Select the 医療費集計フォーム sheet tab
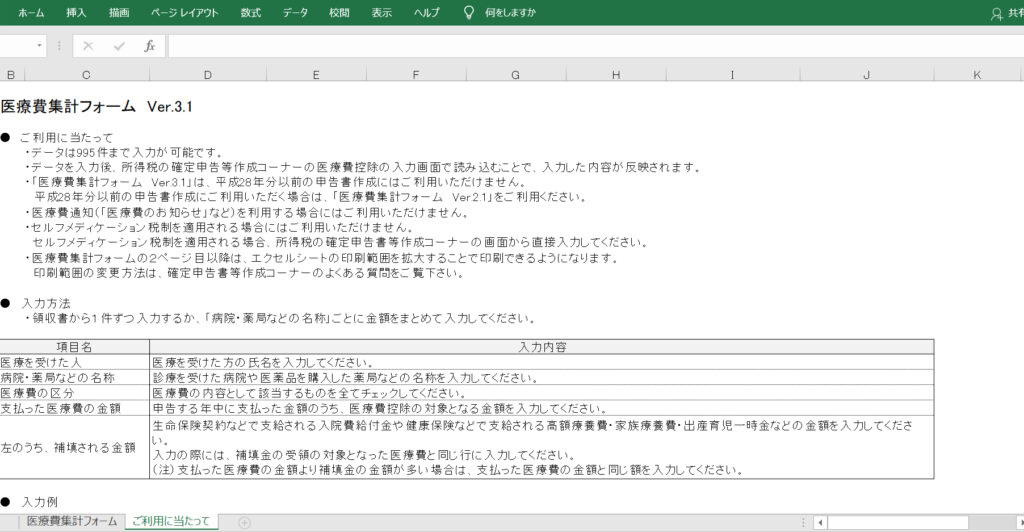1024x532 pixels. (72, 522)
